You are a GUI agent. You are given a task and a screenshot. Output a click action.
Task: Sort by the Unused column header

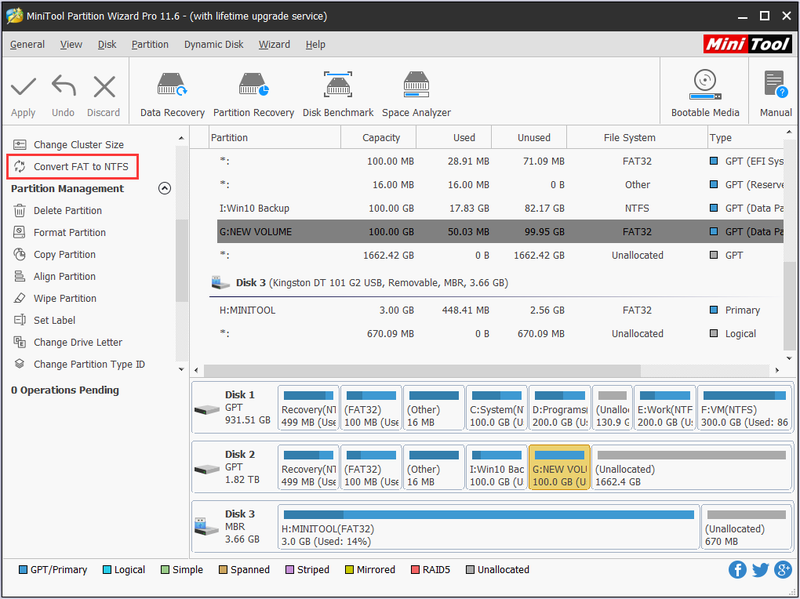[x=529, y=138]
